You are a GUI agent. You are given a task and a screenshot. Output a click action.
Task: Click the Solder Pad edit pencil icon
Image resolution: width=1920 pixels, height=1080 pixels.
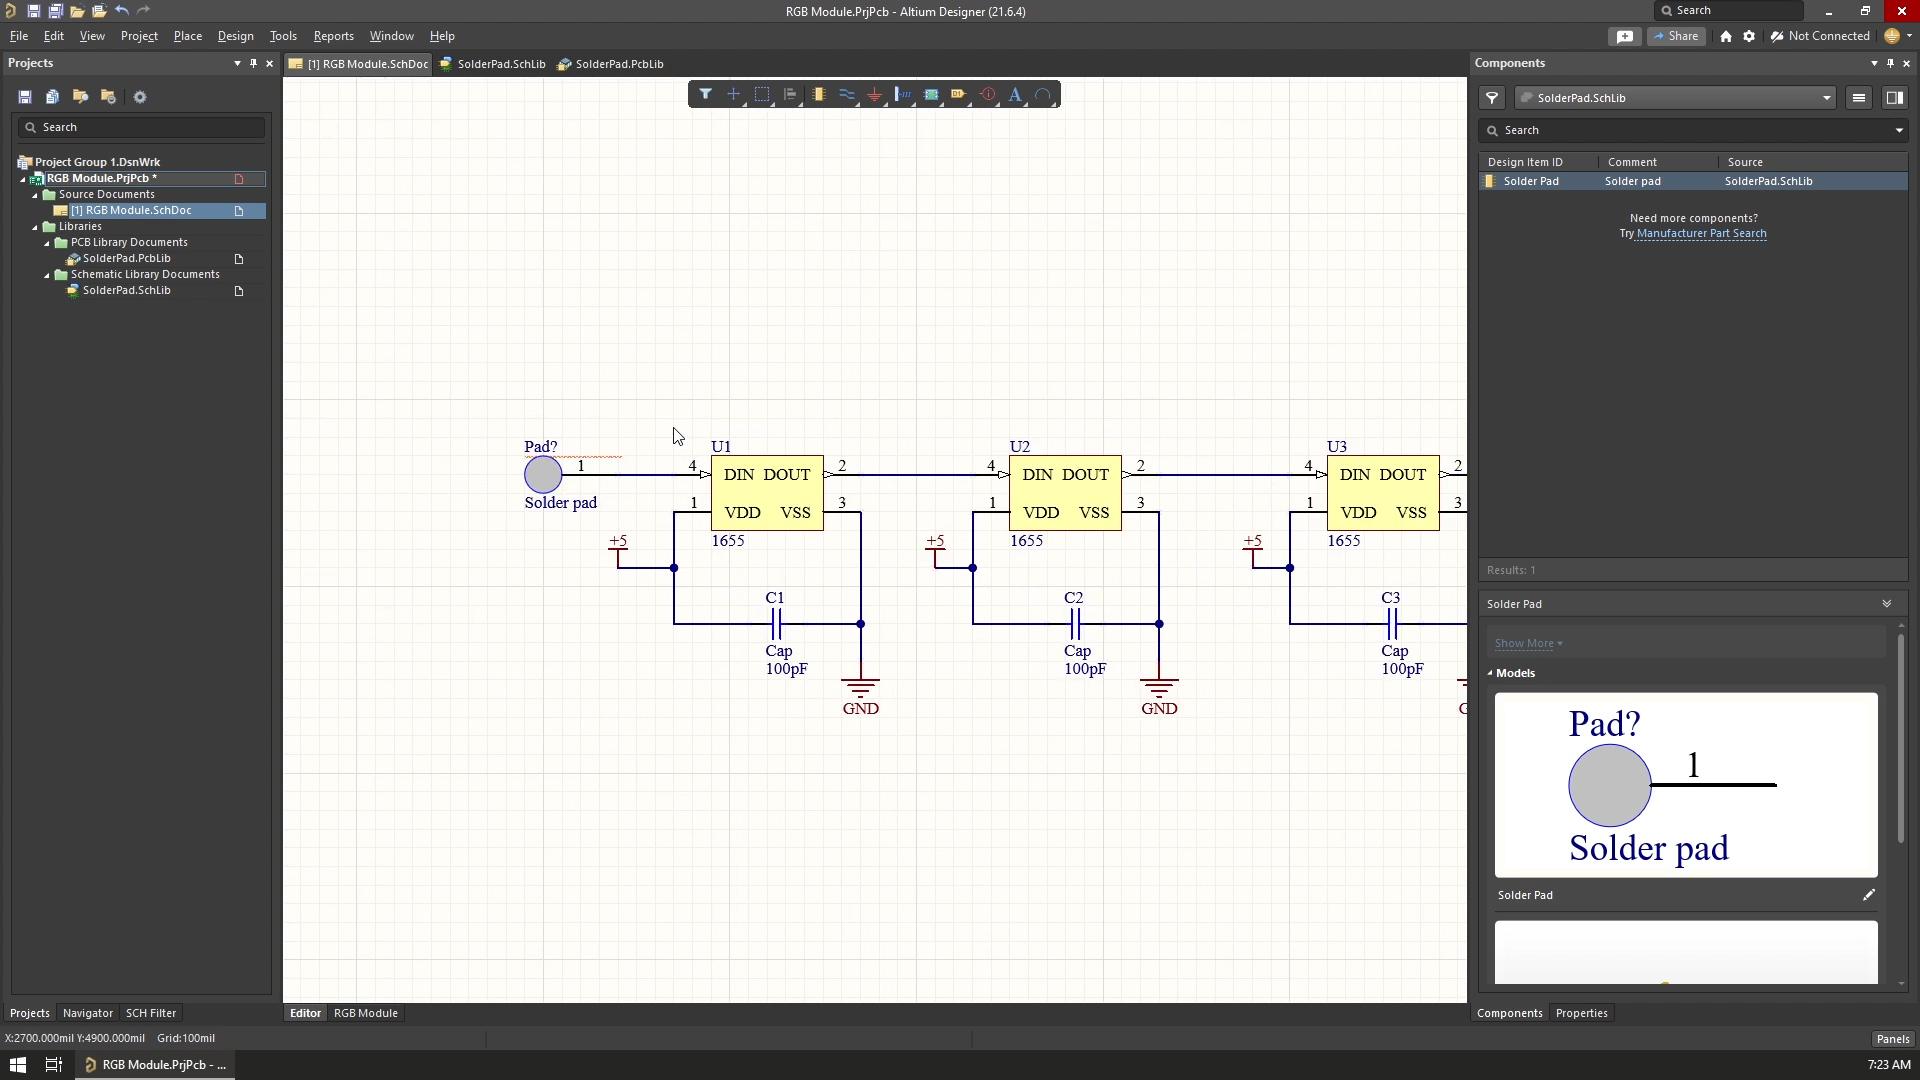1873,895
